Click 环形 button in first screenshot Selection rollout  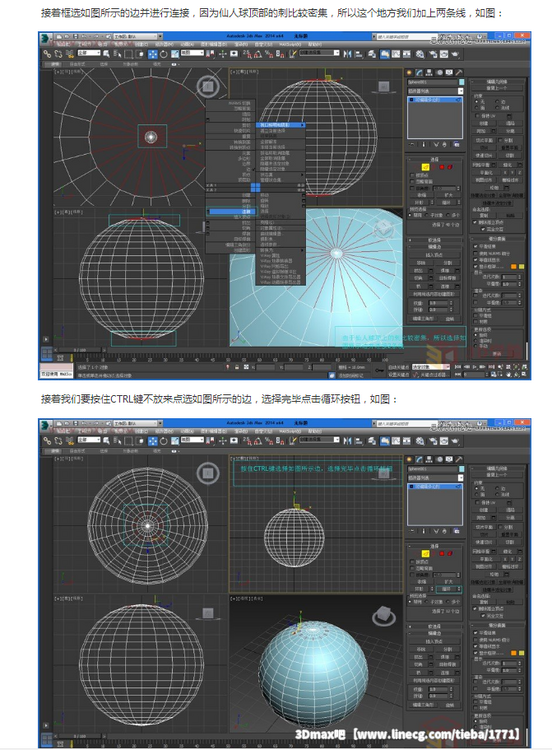click(x=421, y=202)
